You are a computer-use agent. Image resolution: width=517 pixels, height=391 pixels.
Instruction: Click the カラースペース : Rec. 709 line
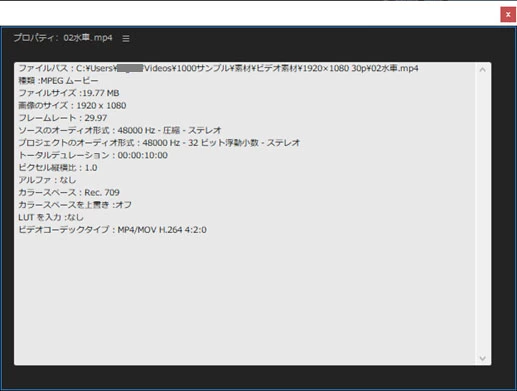coord(69,192)
